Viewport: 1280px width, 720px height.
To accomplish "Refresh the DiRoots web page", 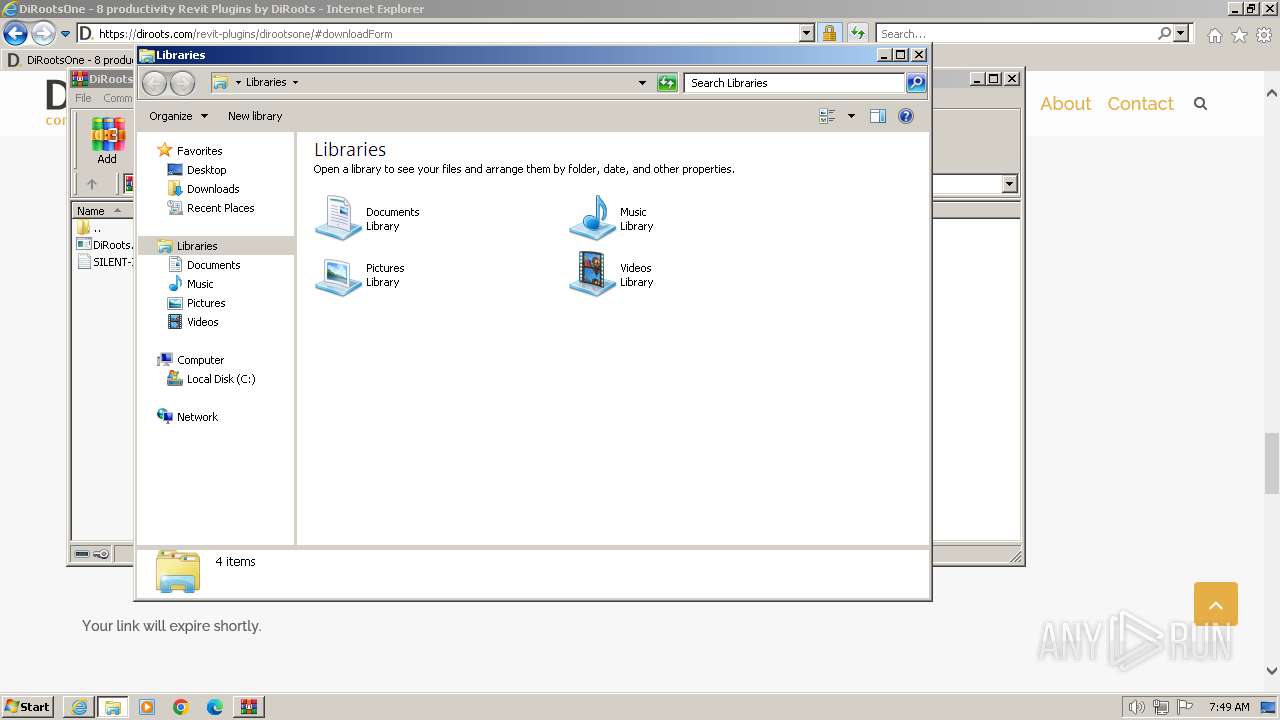I will click(857, 33).
